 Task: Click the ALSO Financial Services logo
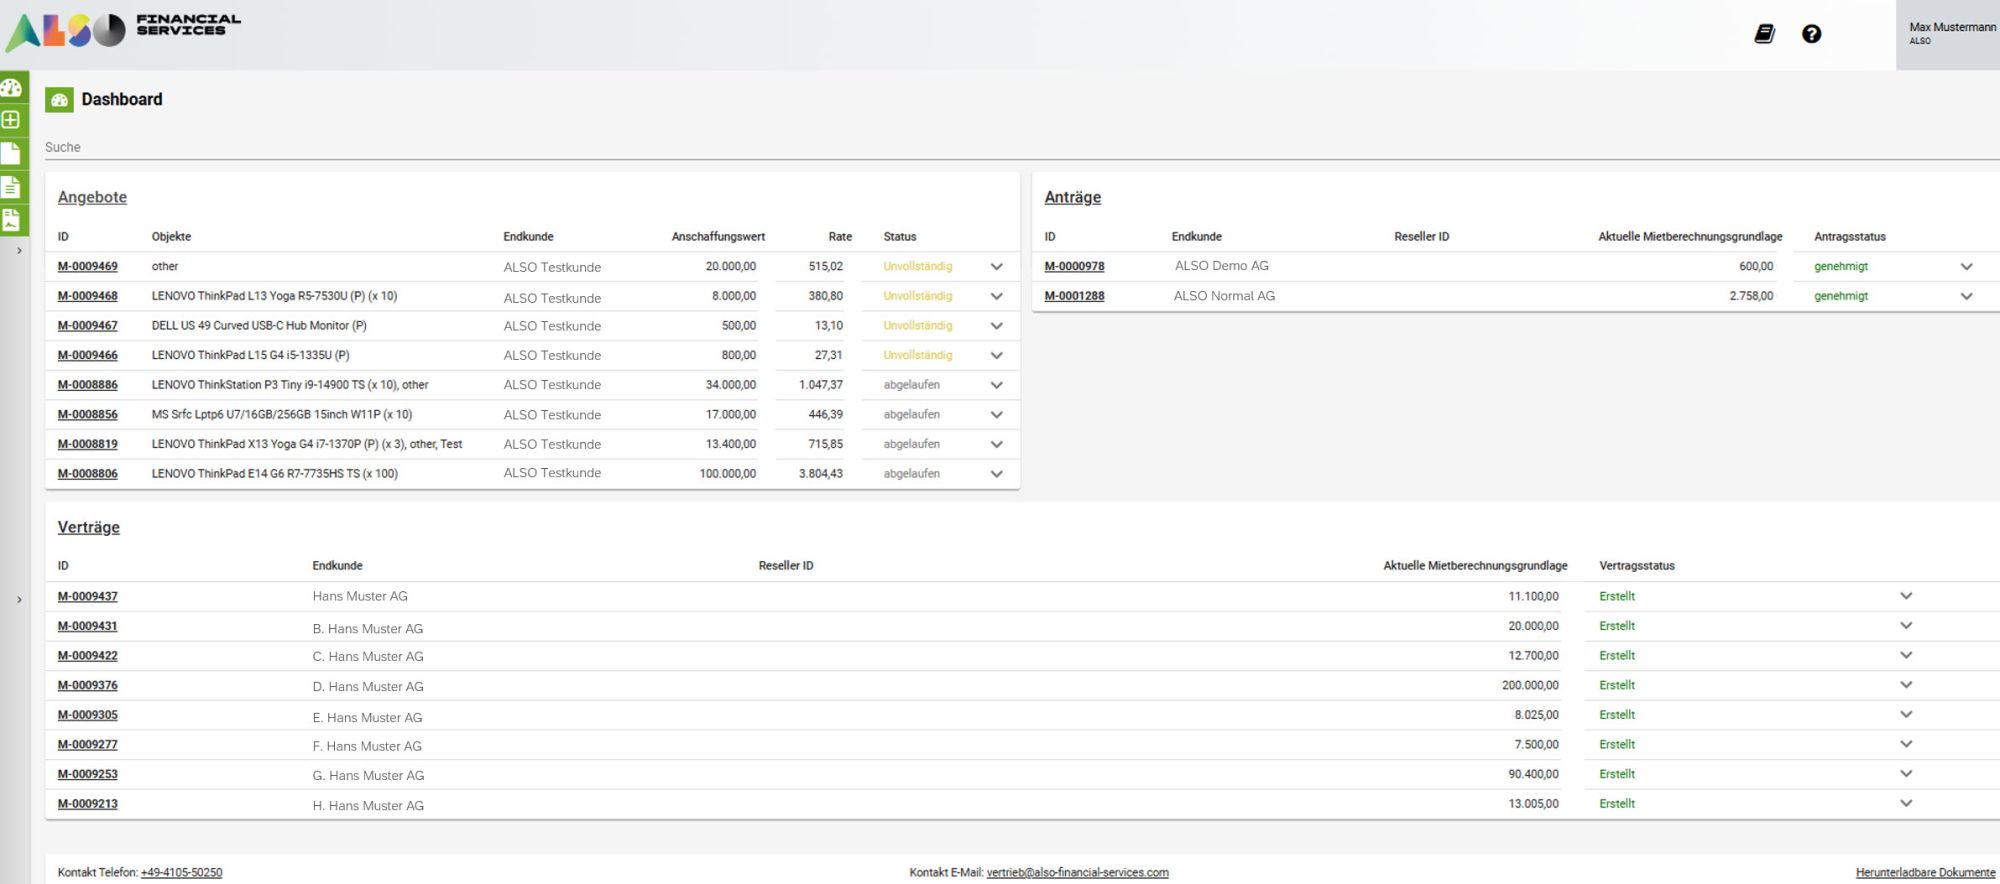point(123,30)
